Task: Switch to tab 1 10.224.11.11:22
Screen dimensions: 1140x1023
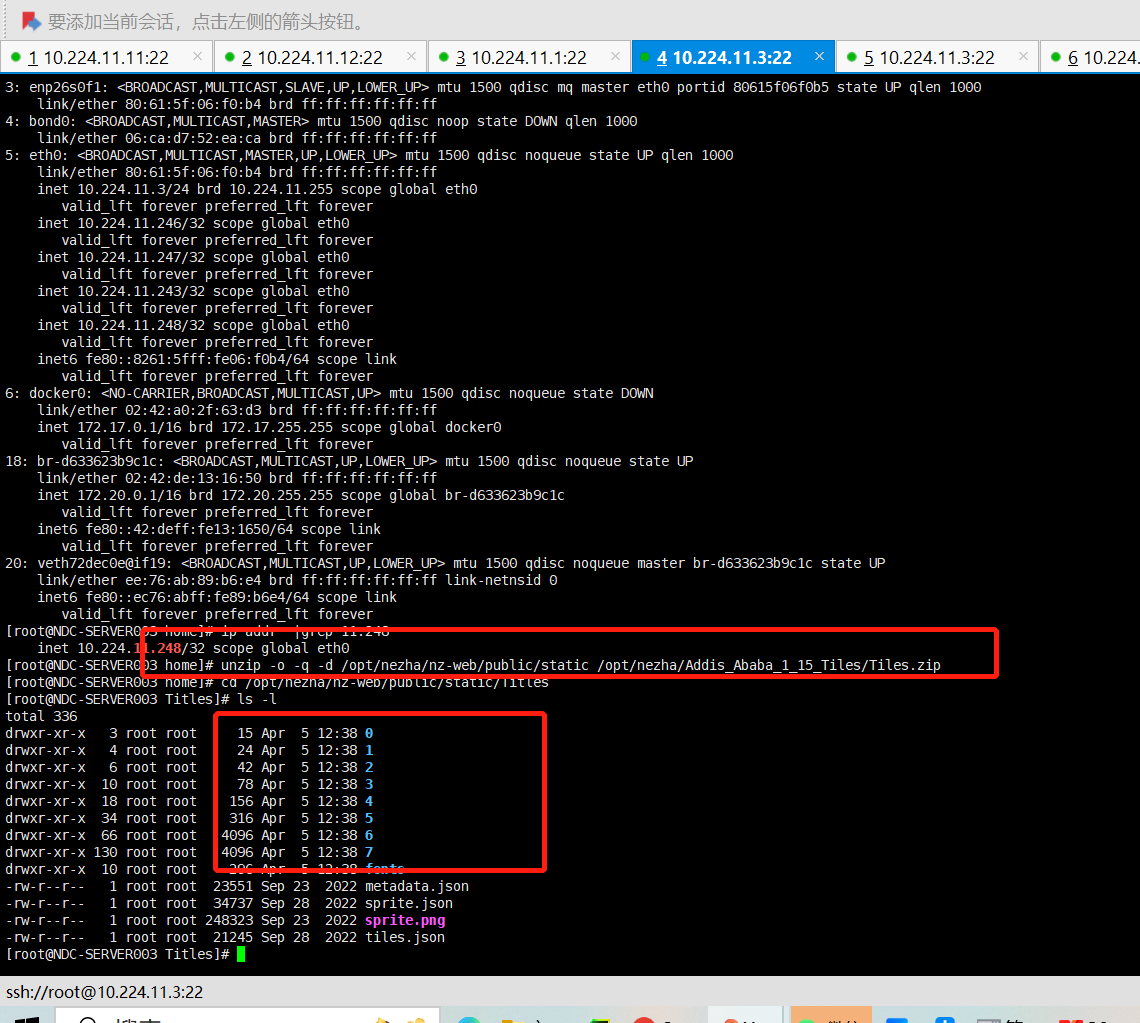Action: [x=98, y=58]
